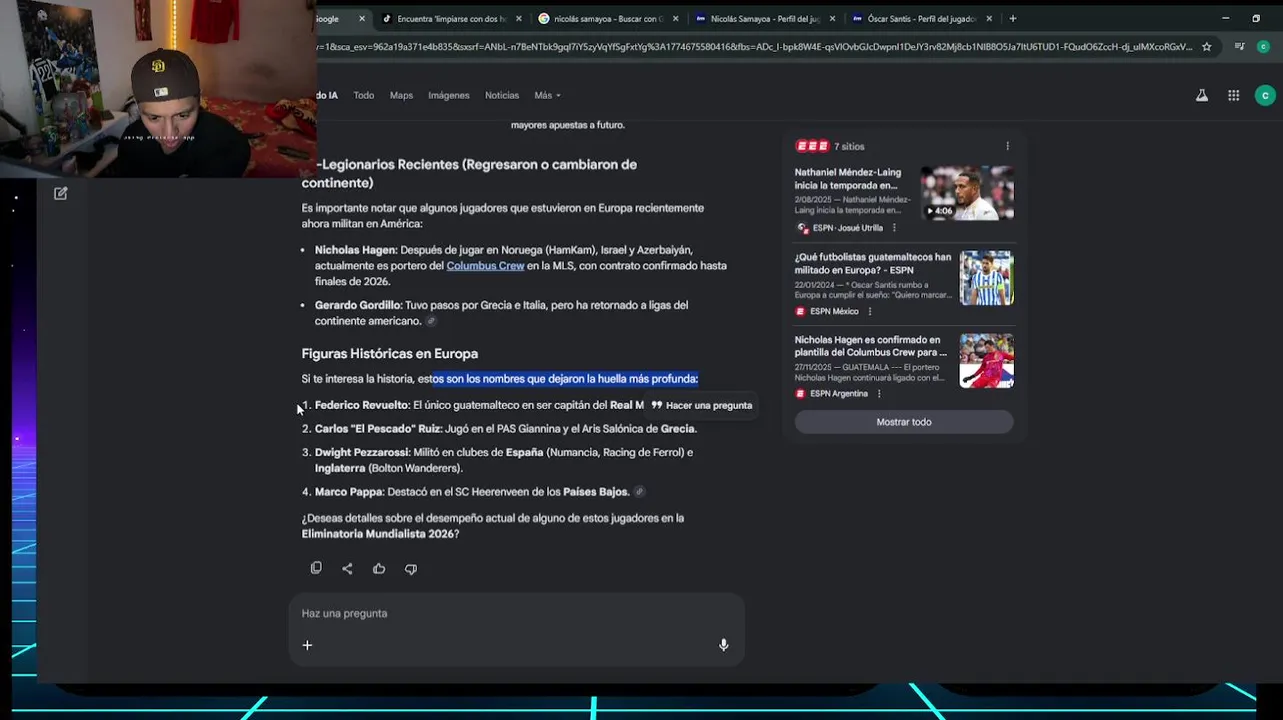Click 'Federico Revuelto' list entry

click(362, 405)
